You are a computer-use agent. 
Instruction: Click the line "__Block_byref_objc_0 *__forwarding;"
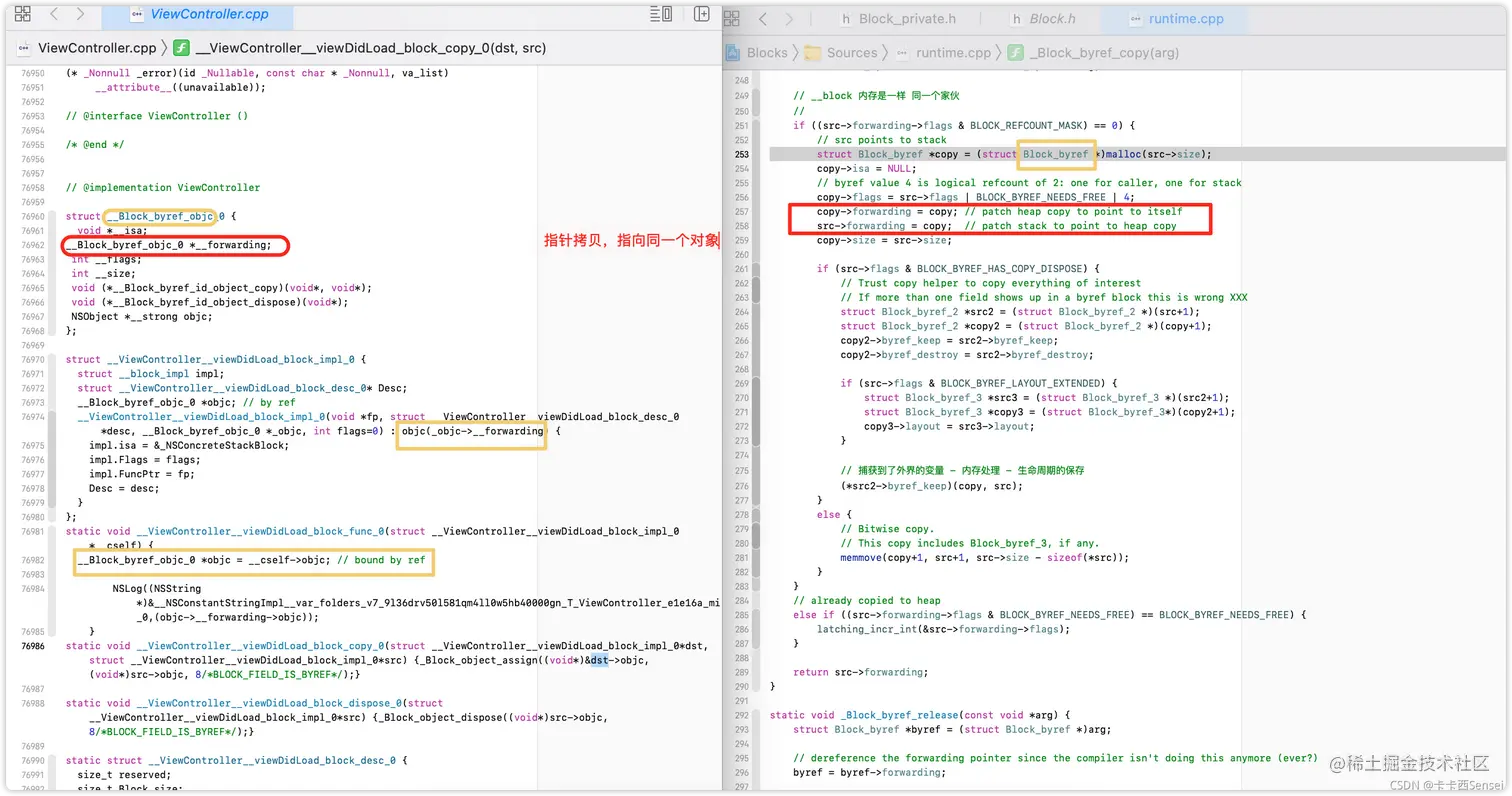coord(168,245)
